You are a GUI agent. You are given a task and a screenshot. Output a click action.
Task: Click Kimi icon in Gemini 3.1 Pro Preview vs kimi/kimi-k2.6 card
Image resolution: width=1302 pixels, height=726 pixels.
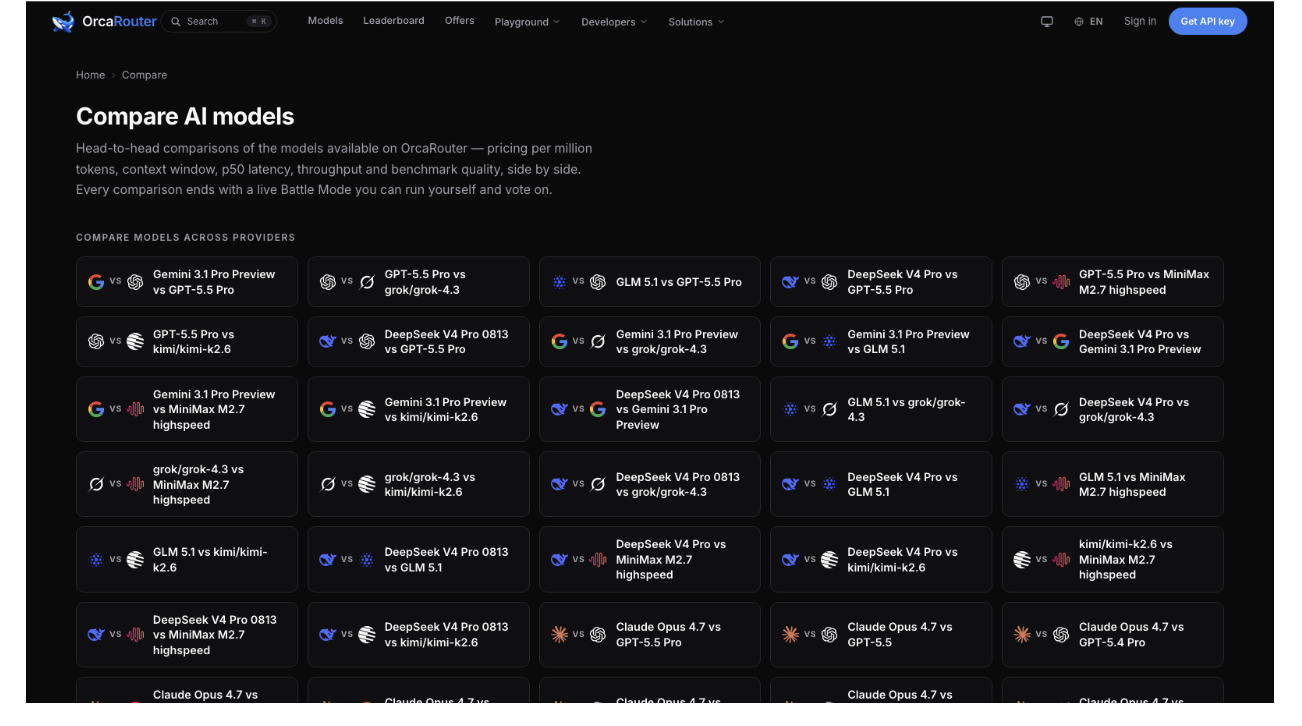tap(367, 409)
